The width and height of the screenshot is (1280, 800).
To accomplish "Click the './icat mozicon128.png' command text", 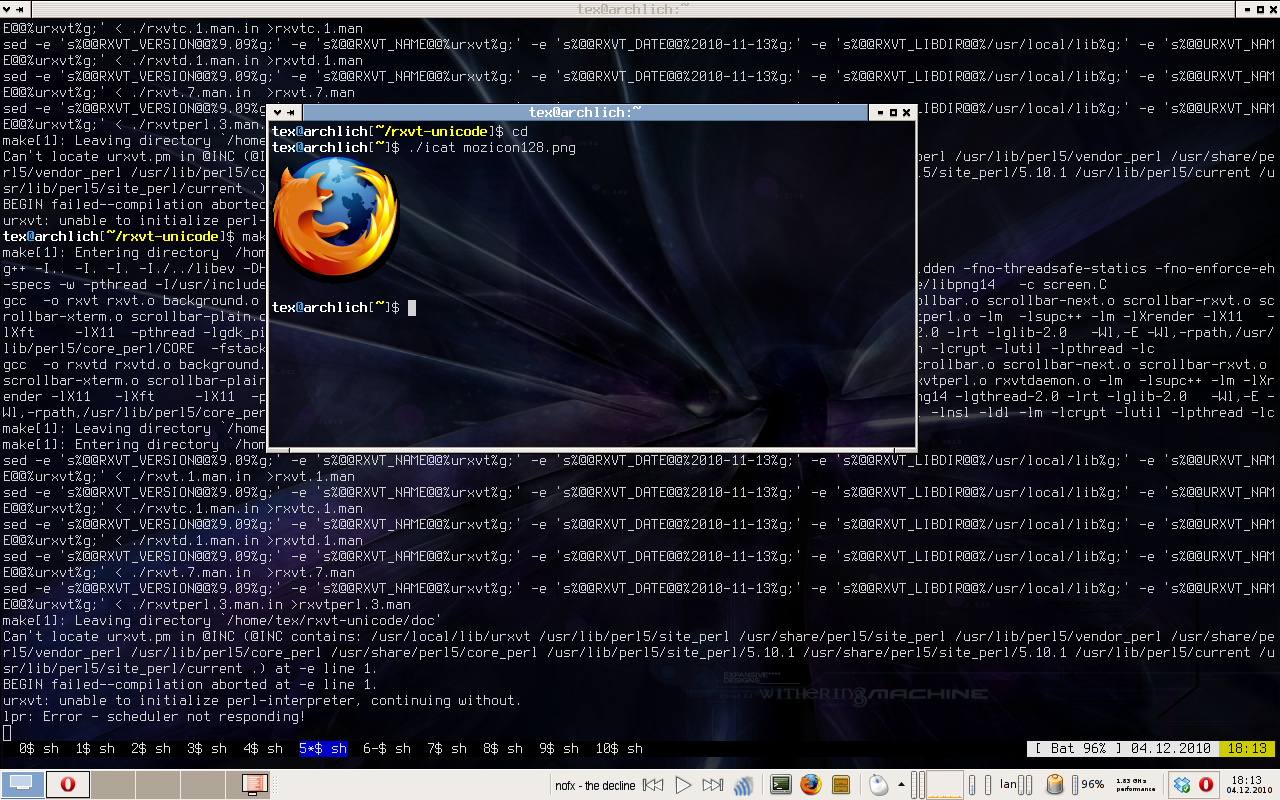I will coord(493,147).
